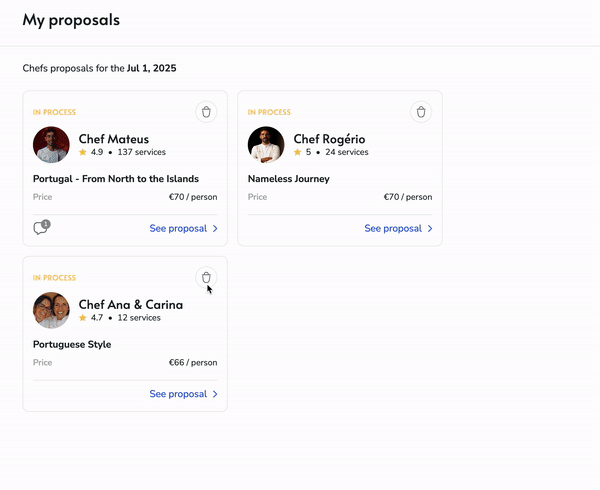
Task: Select Chef Ana & Carina profile photo
Action: [51, 310]
